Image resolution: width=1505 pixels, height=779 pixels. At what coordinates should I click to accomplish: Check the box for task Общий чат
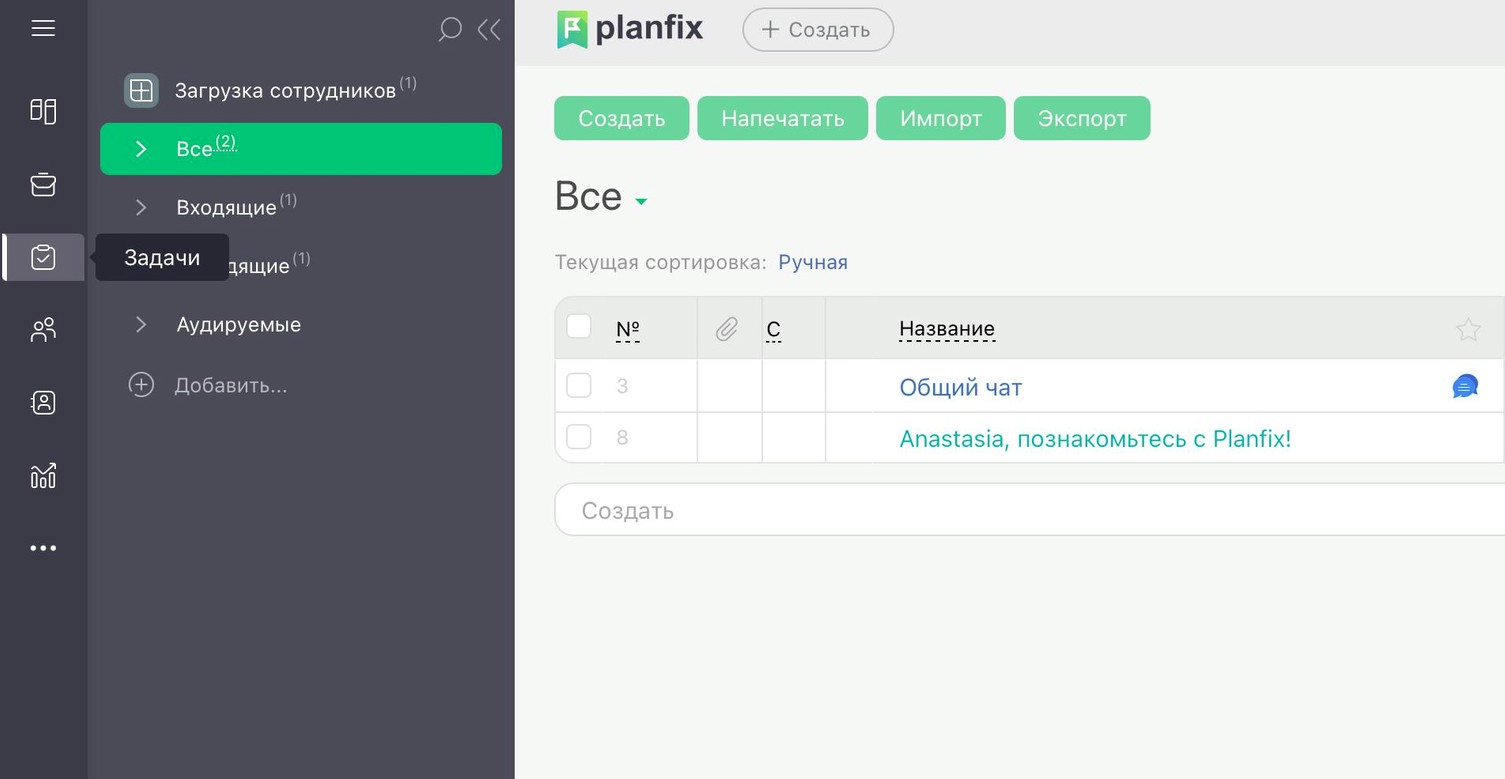(579, 386)
